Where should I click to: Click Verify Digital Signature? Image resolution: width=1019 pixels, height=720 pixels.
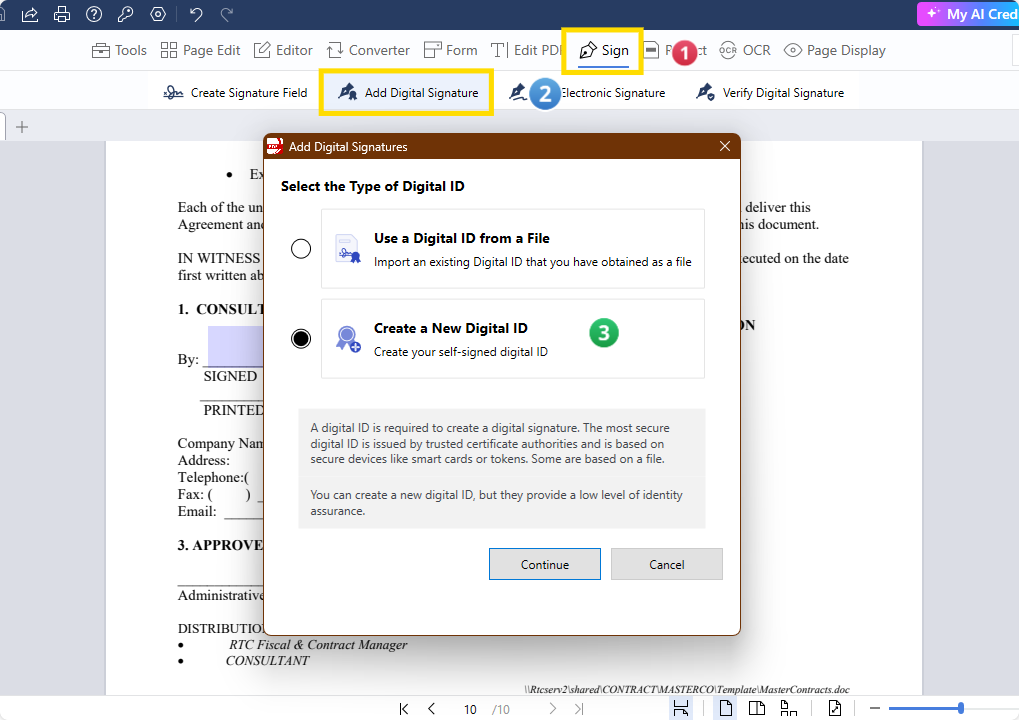[x=770, y=93]
